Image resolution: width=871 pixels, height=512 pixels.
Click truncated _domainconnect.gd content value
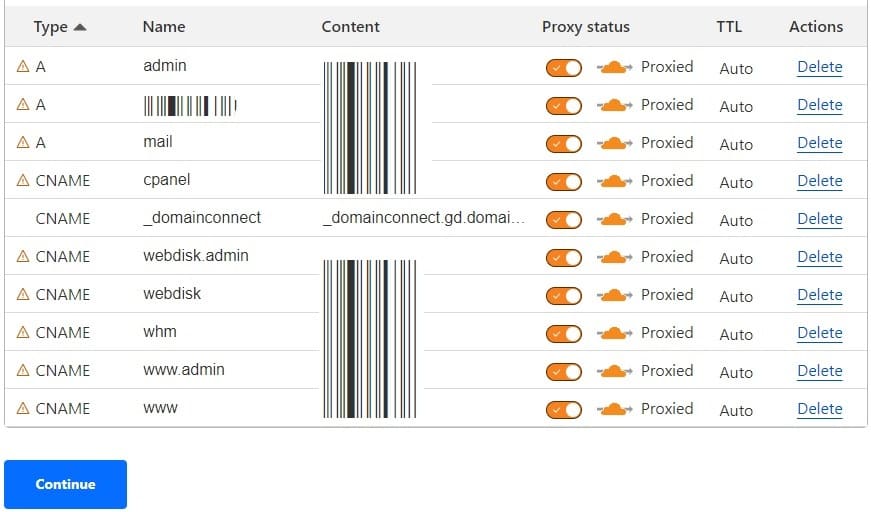coord(423,218)
